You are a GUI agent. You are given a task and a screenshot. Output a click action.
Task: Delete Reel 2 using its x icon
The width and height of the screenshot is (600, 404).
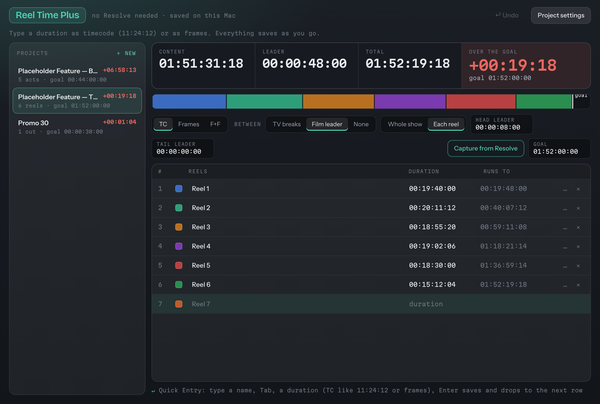tap(578, 208)
